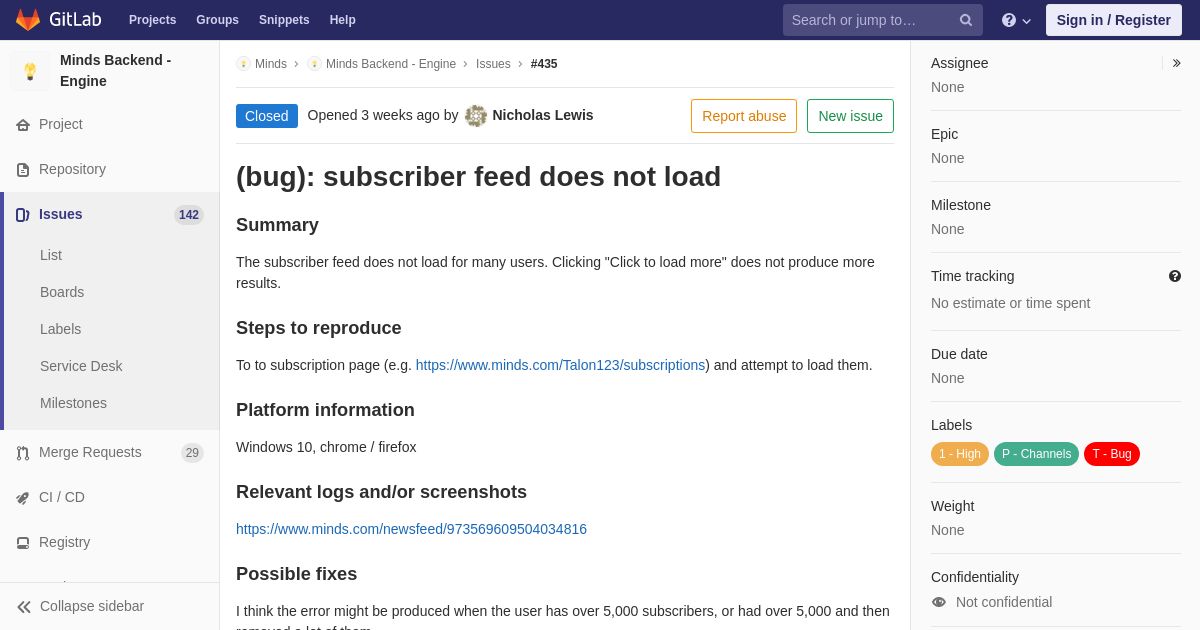Click the Minds Backend - Engine breadcrumb link
The height and width of the screenshot is (630, 1200).
tap(391, 64)
